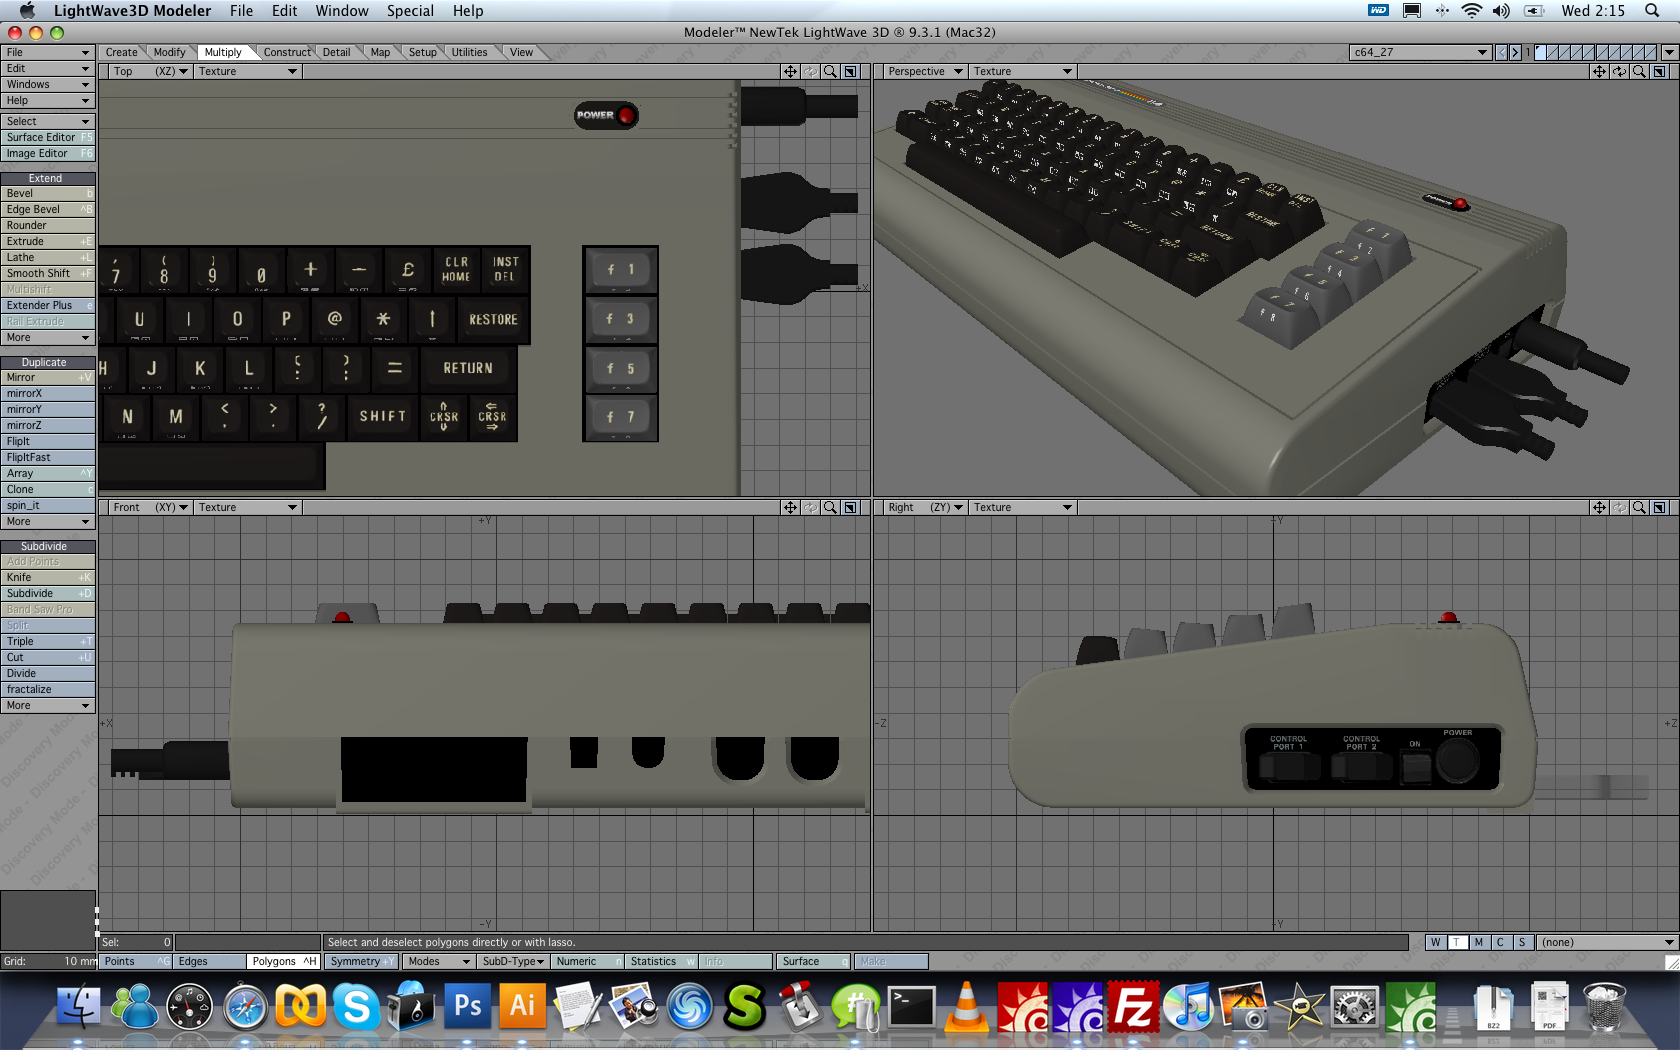Screen dimensions: 1680x1050
Task: Open Terminal from the Dock
Action: [x=912, y=1006]
